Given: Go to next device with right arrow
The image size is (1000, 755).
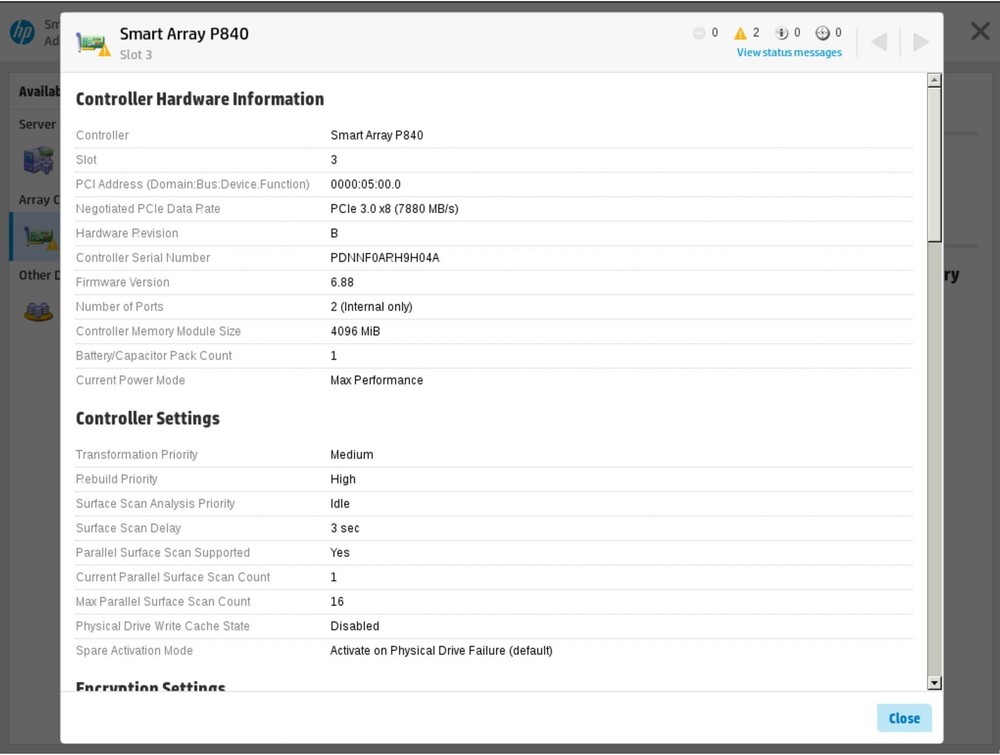Looking at the screenshot, I should click(x=921, y=42).
